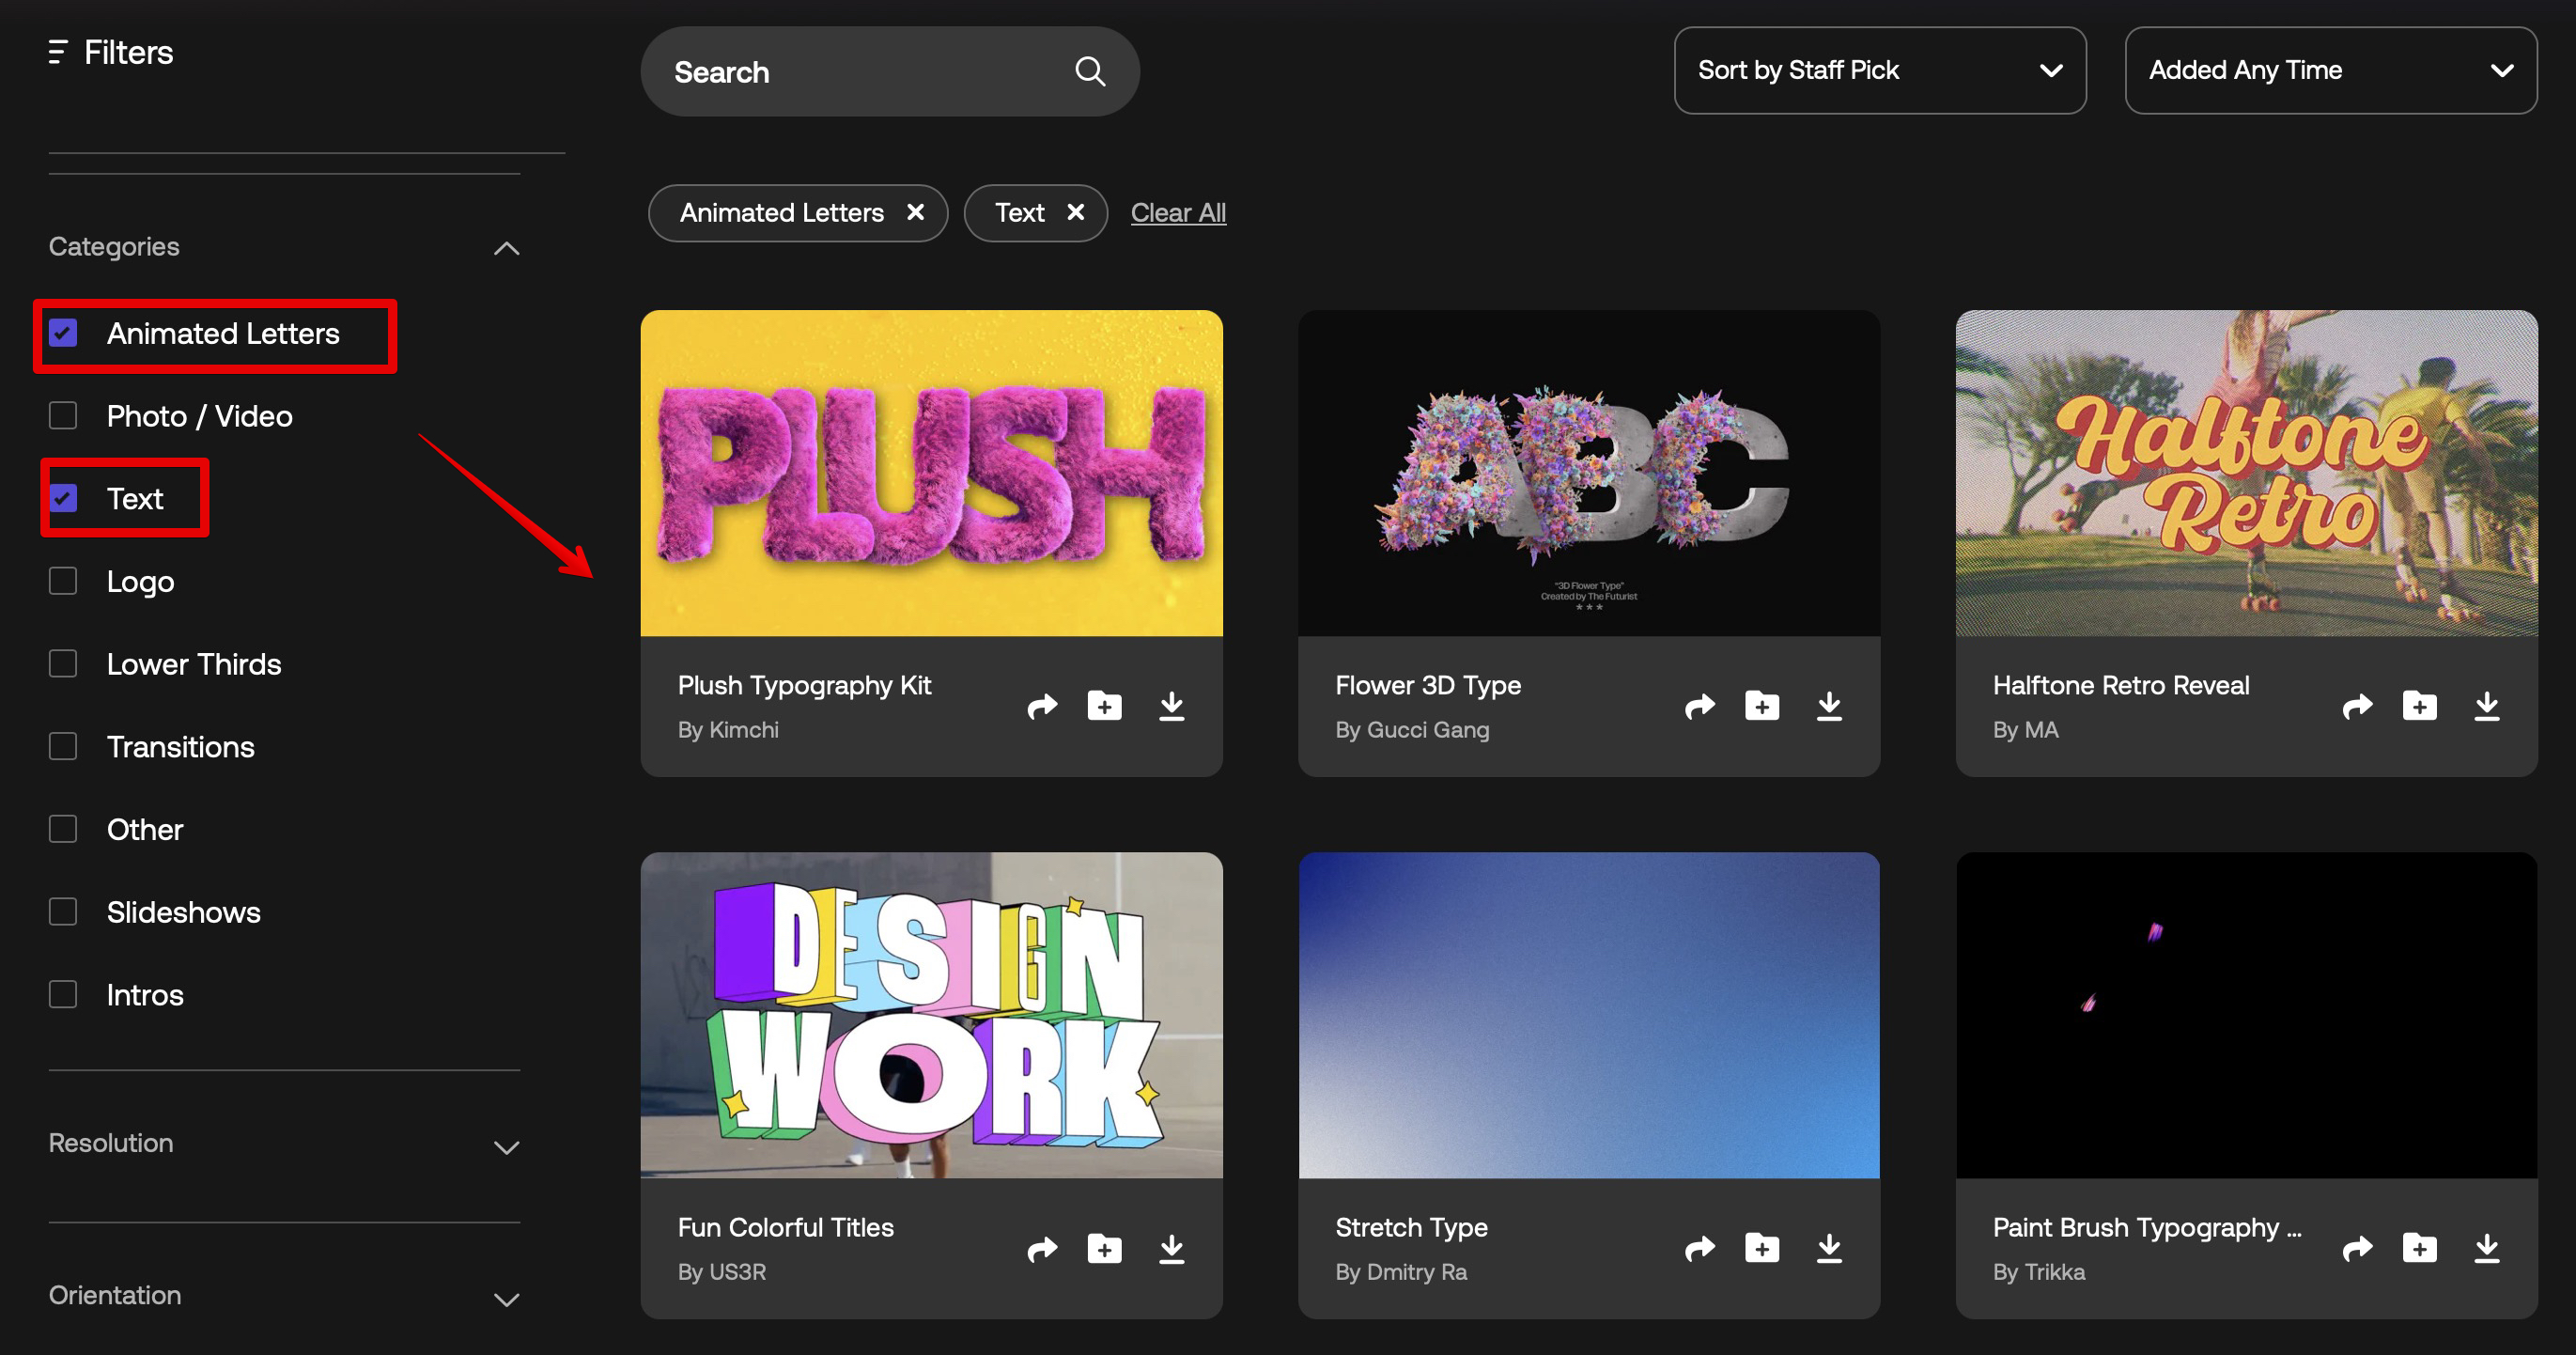
Task: Download the Stretch Type template
Action: click(x=1828, y=1248)
